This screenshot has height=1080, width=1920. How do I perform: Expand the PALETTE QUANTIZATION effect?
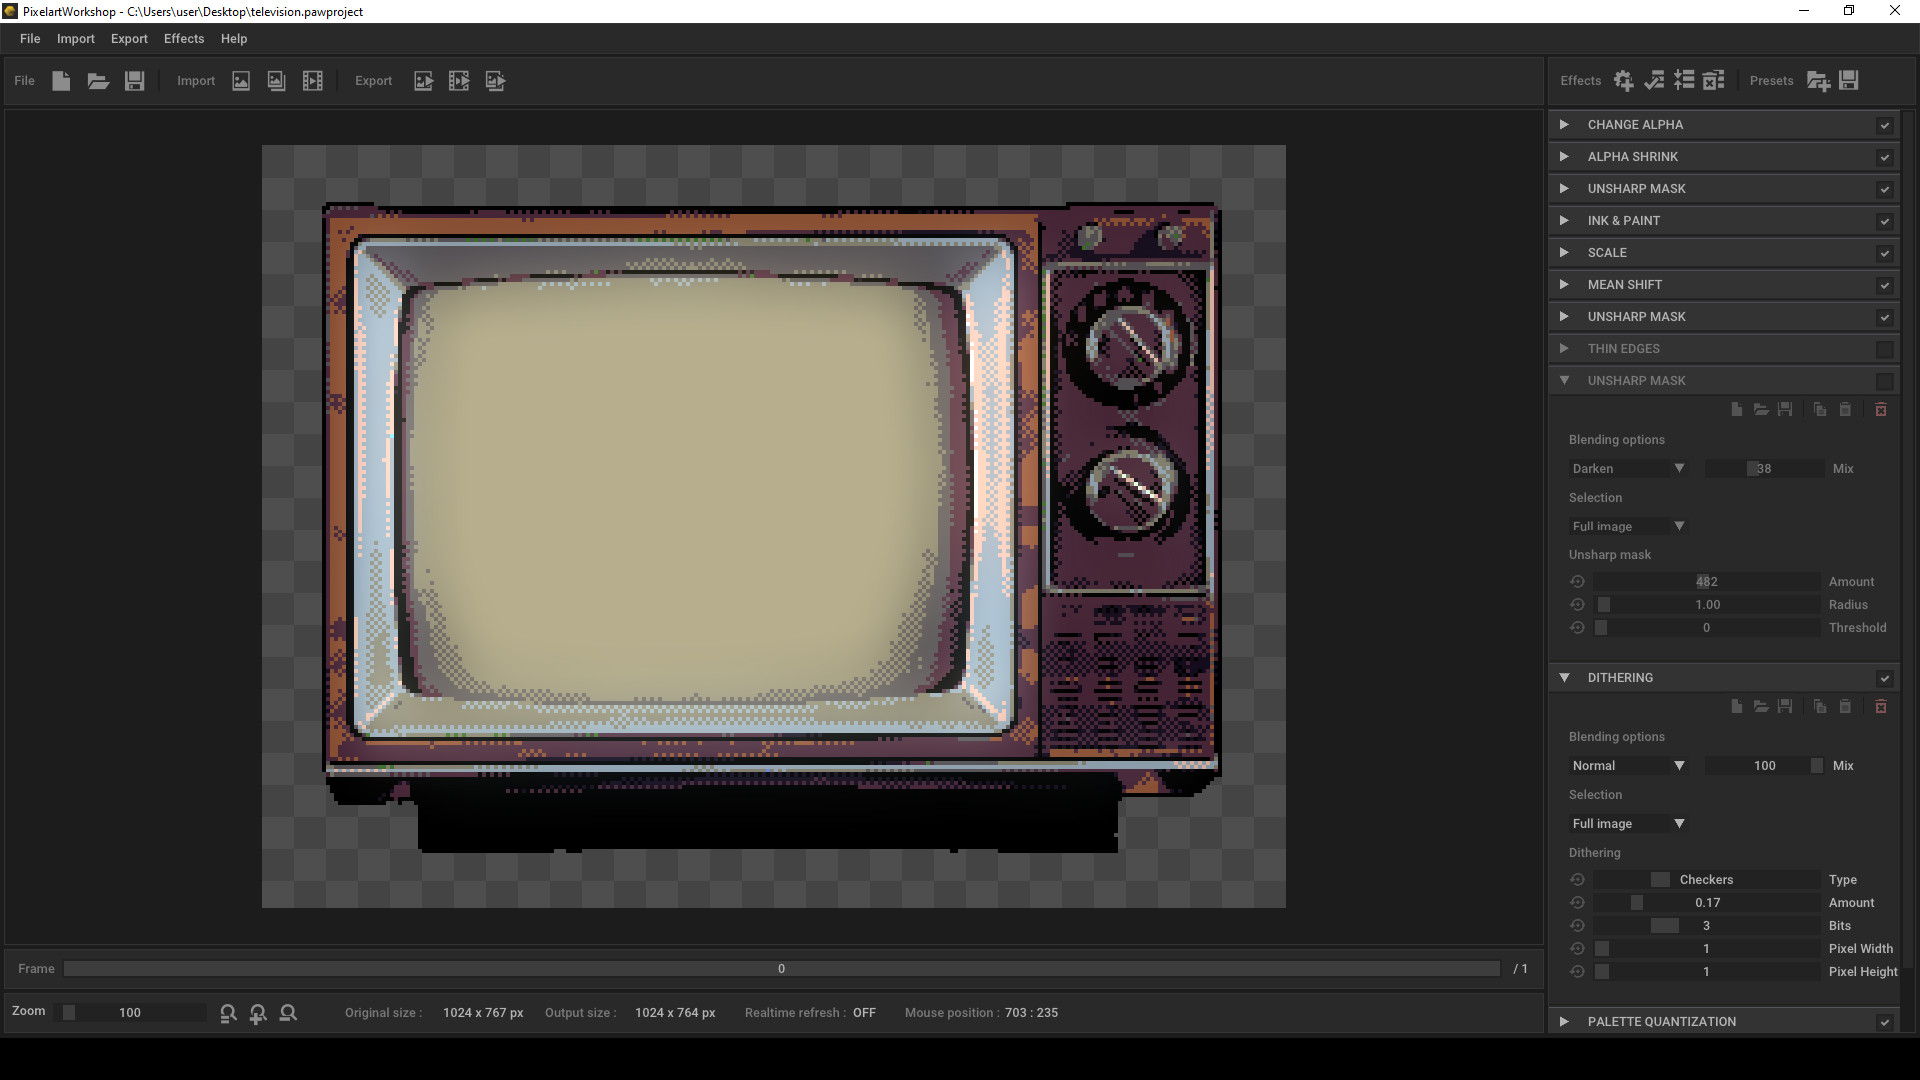pyautogui.click(x=1564, y=1022)
